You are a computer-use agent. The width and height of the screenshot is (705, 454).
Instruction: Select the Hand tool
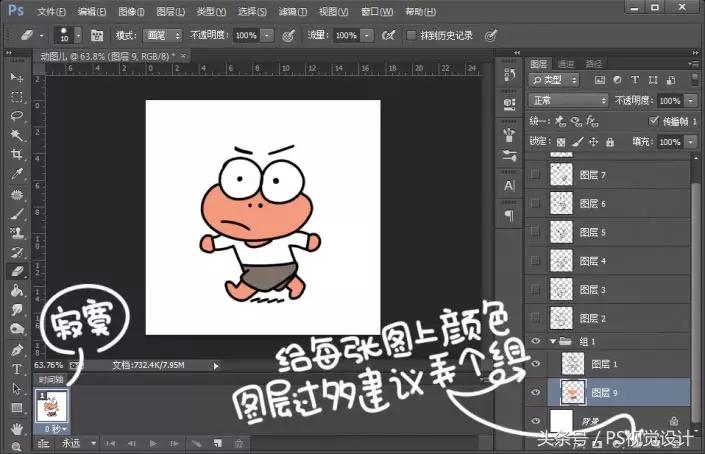point(17,428)
